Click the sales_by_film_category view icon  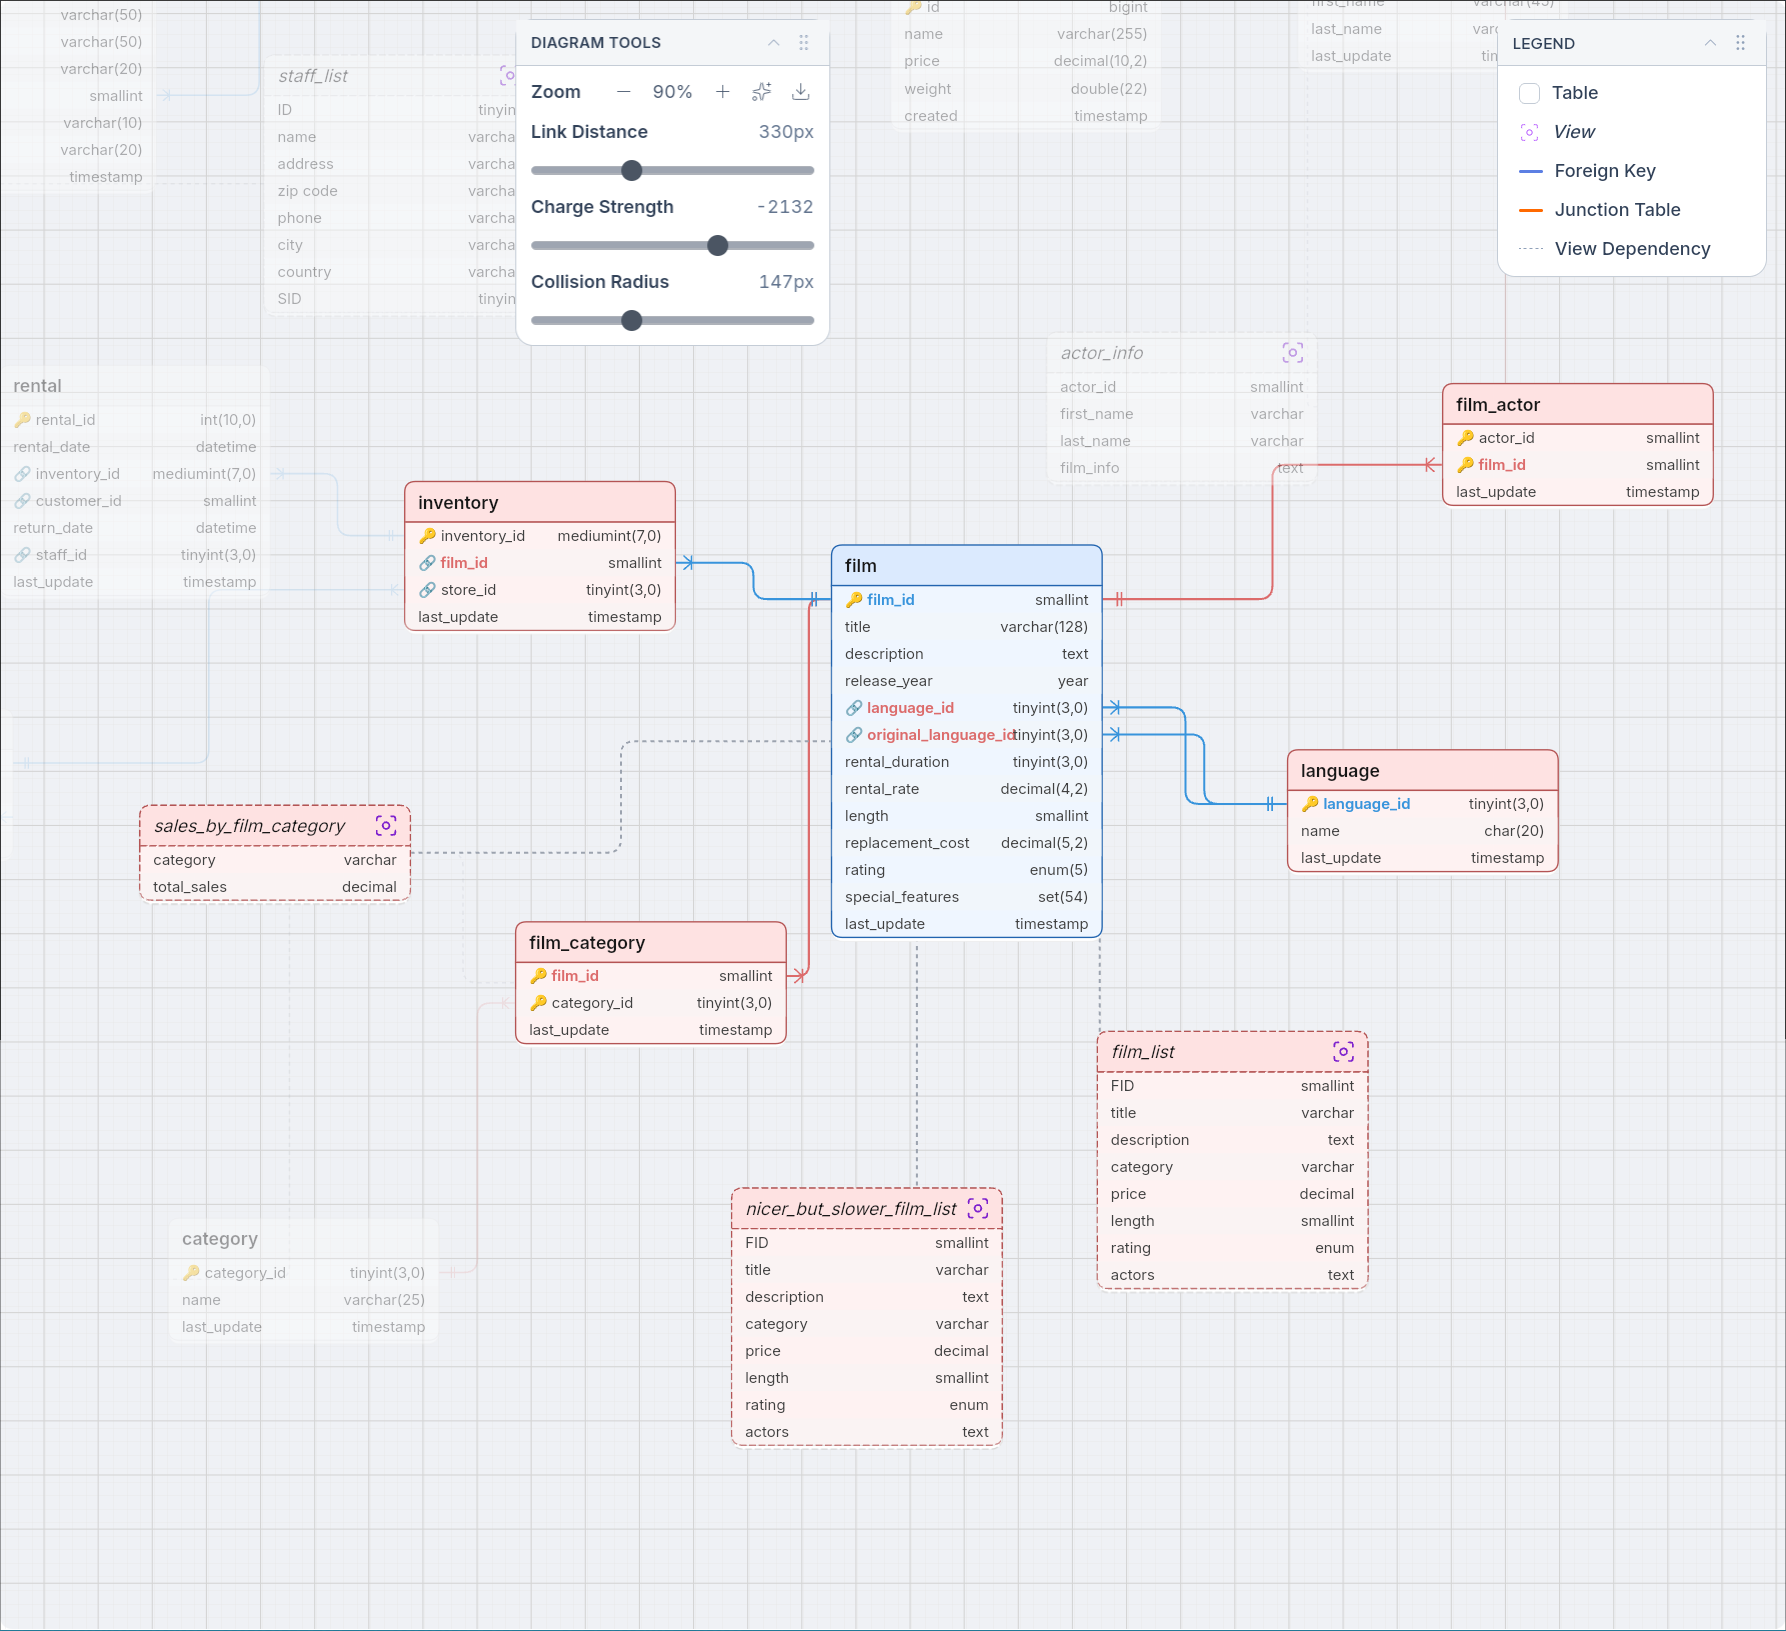click(x=386, y=826)
